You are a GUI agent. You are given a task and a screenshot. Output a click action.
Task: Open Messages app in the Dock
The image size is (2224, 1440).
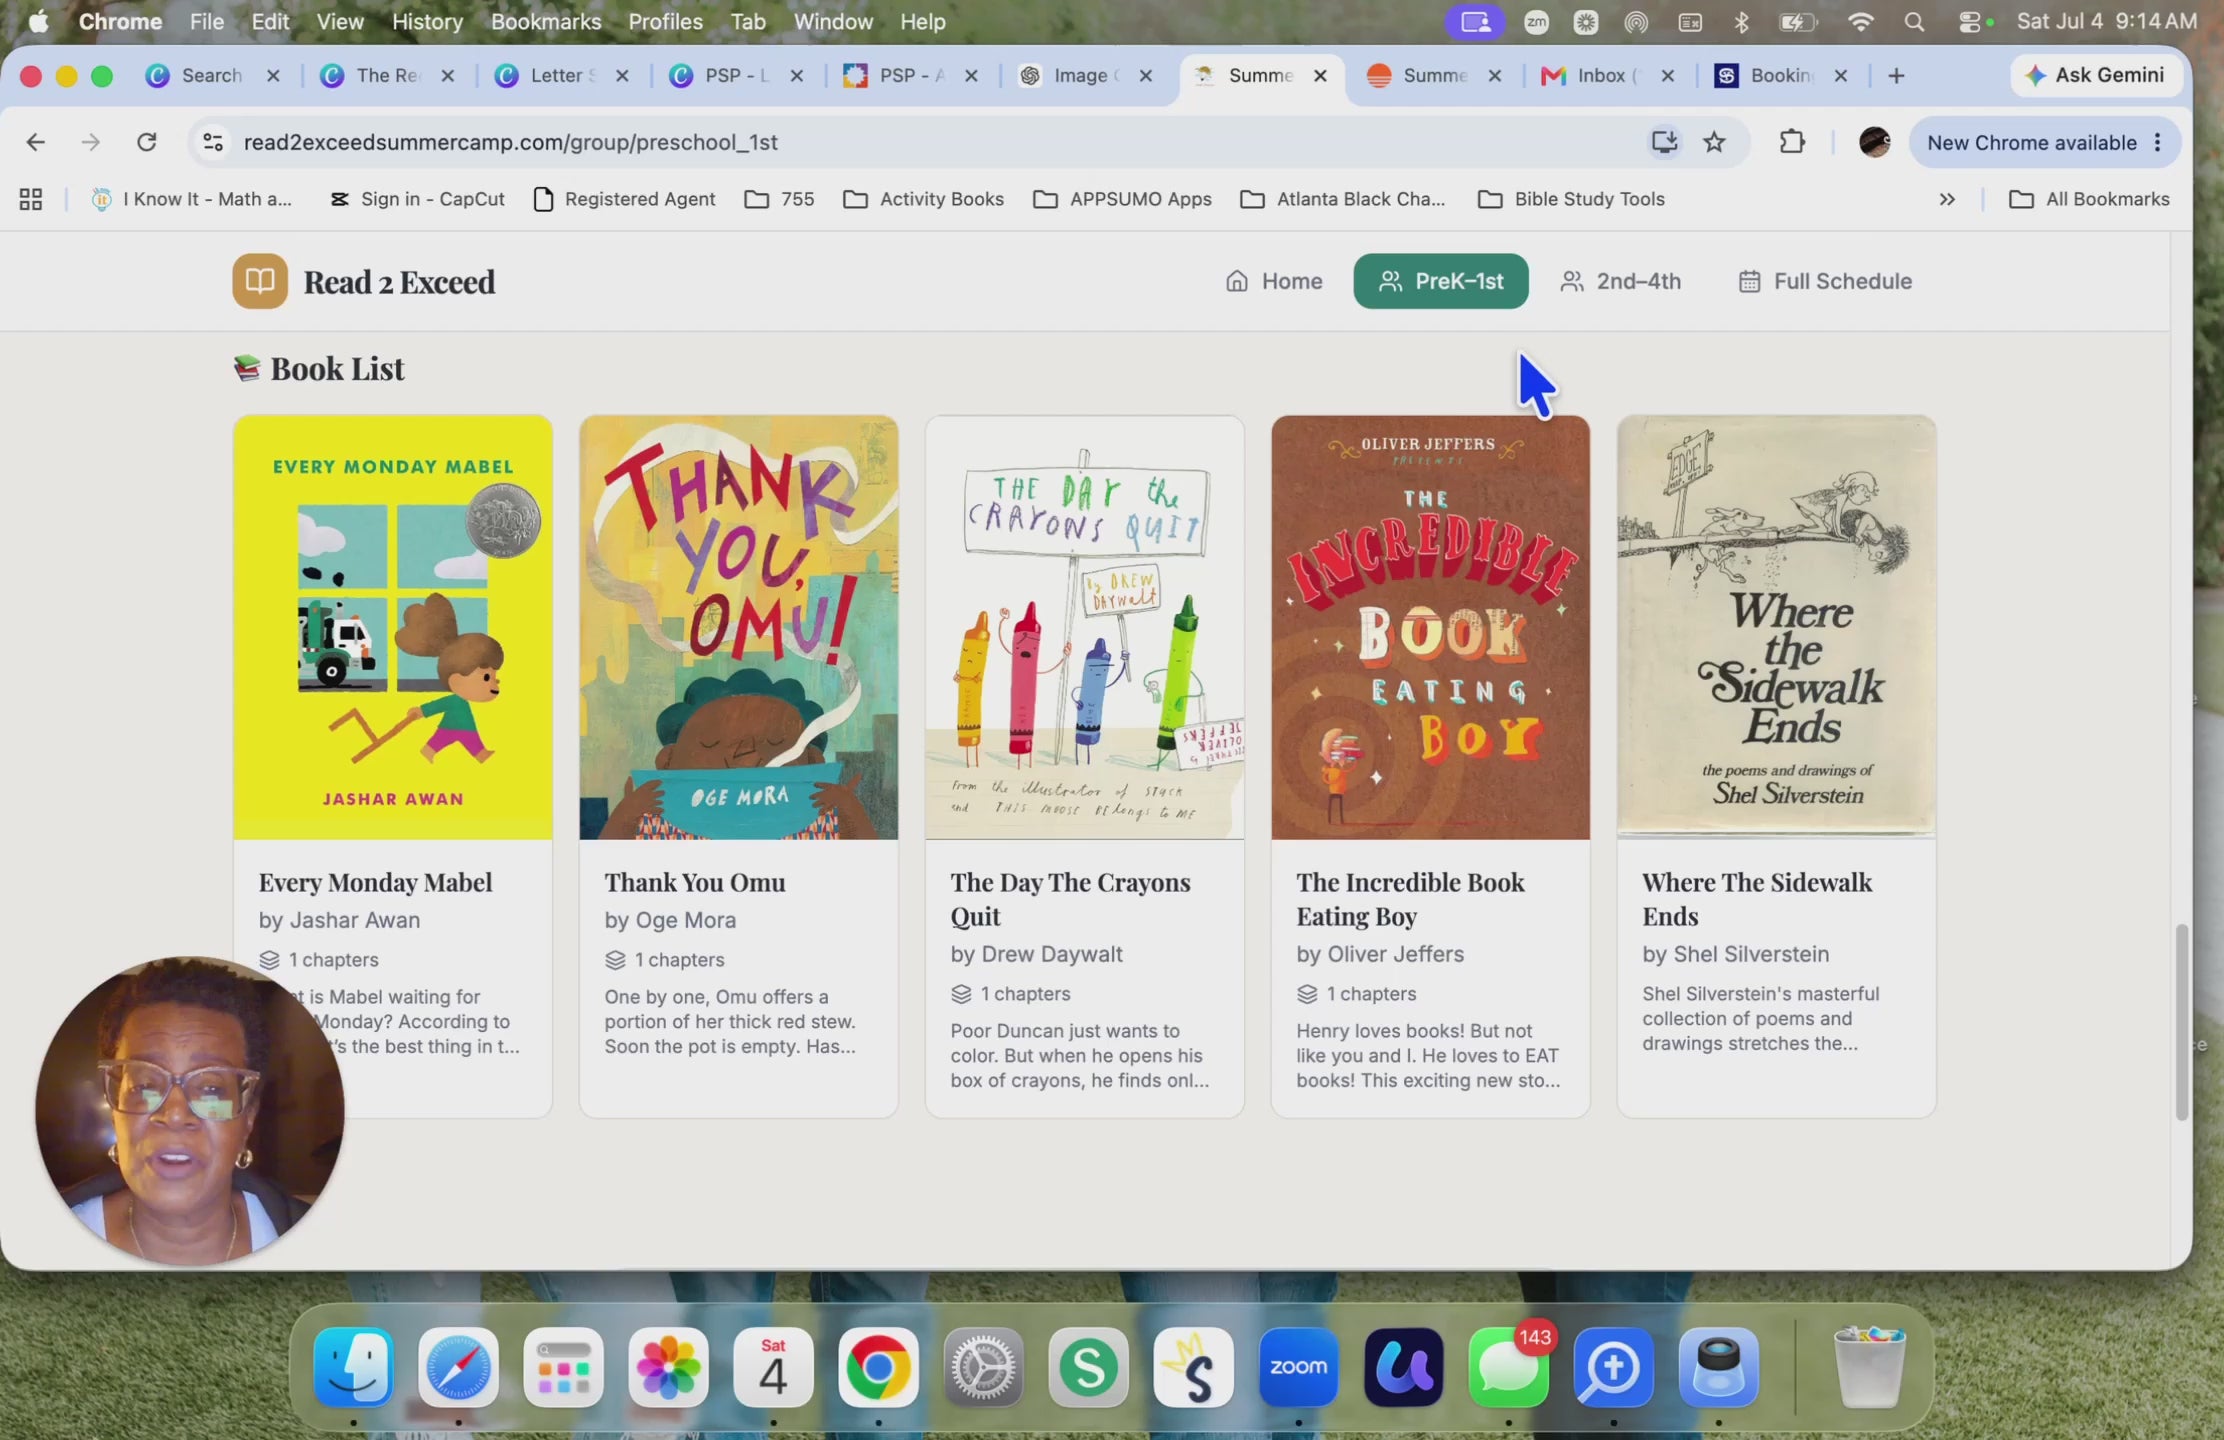(1508, 1367)
